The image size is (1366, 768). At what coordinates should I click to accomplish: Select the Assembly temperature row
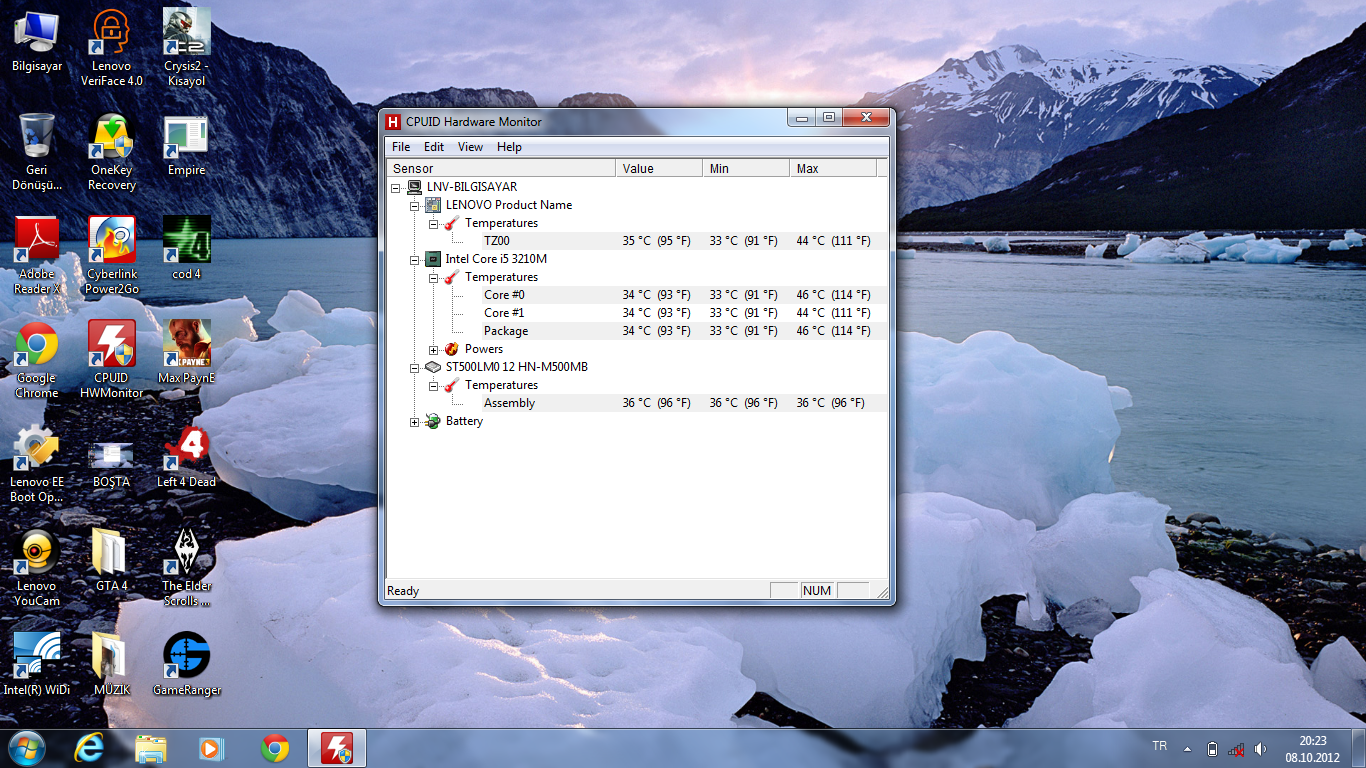pyautogui.click(x=636, y=403)
